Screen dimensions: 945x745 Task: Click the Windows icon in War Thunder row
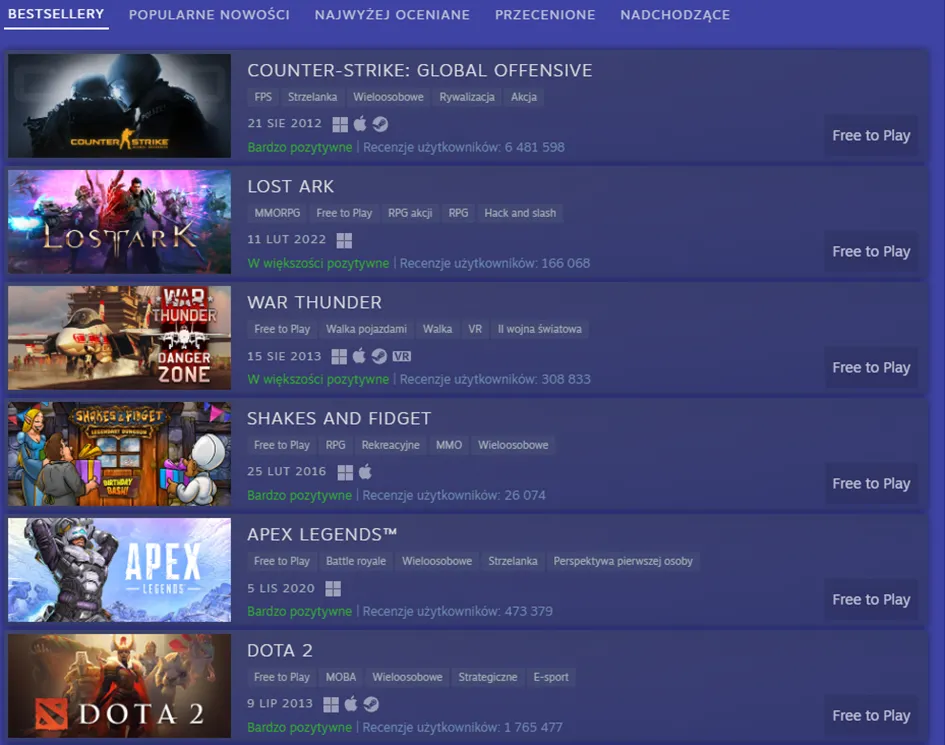[339, 356]
